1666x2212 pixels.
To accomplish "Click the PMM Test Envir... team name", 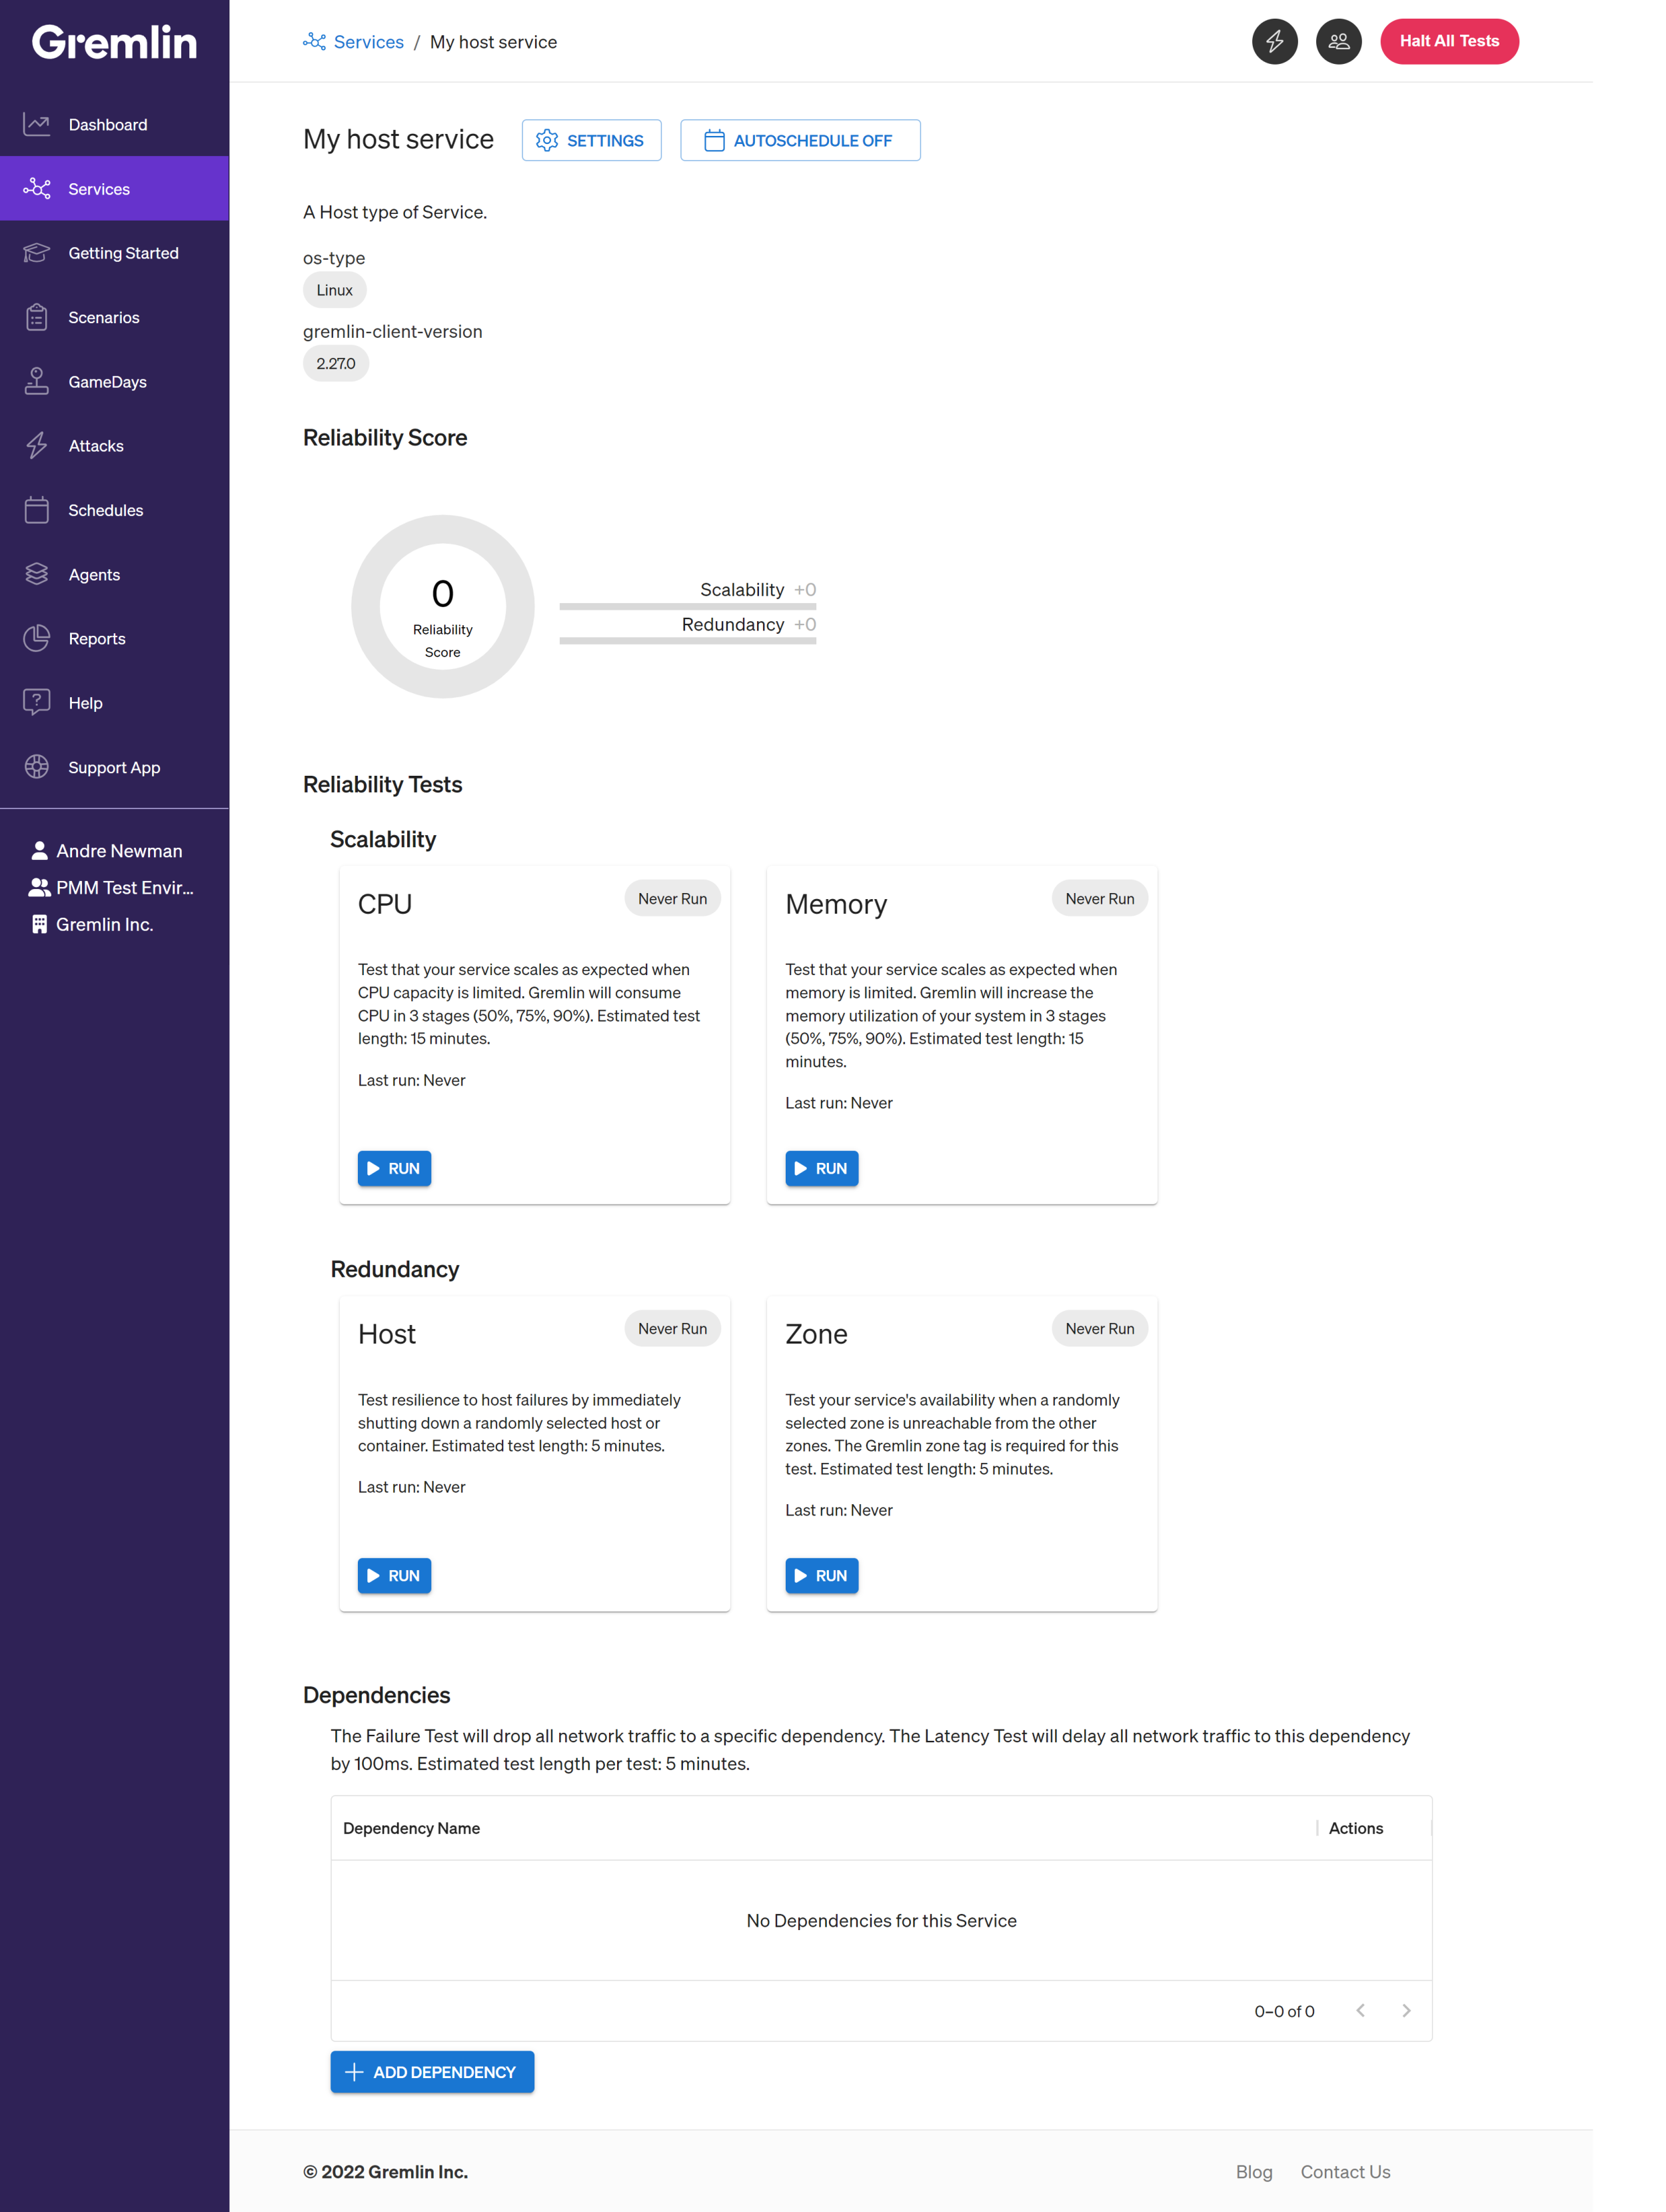I will [x=125, y=887].
